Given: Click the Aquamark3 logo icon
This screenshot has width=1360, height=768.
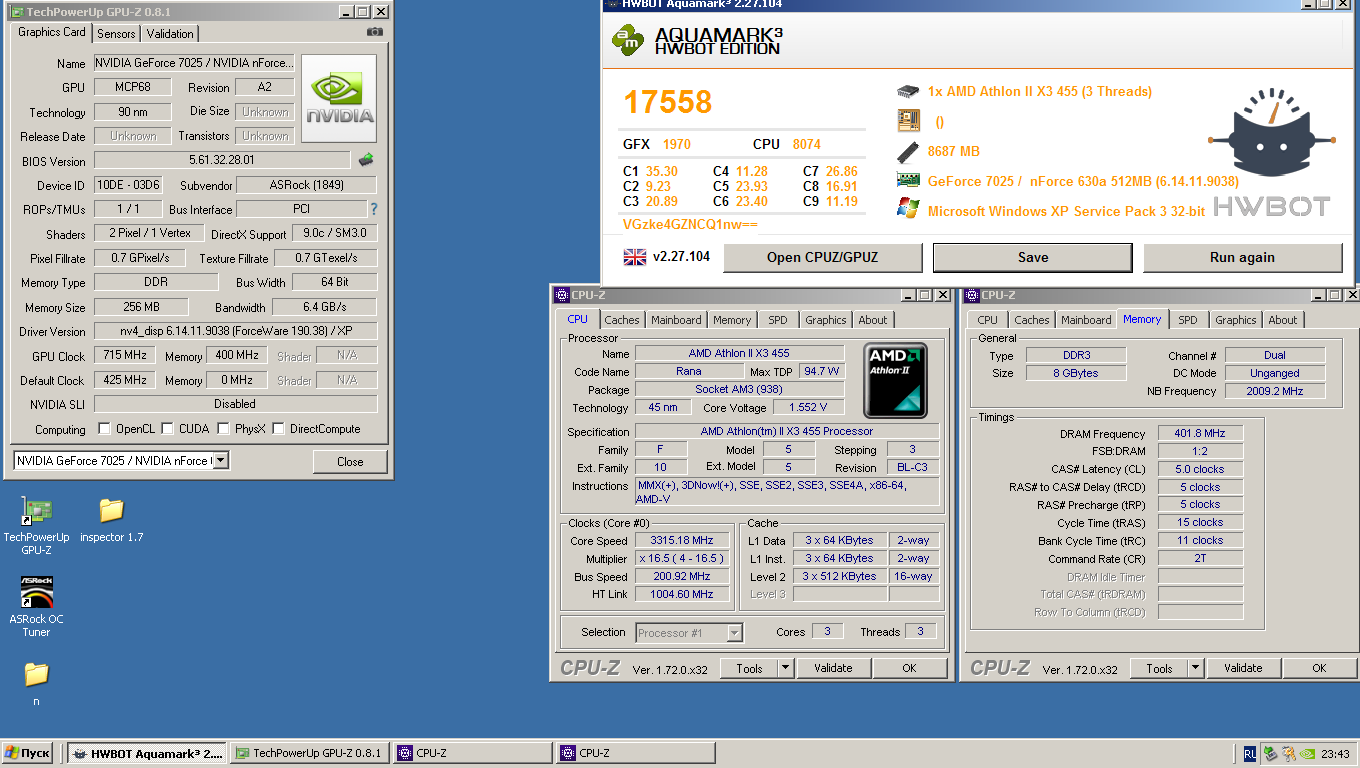Looking at the screenshot, I should click(628, 40).
